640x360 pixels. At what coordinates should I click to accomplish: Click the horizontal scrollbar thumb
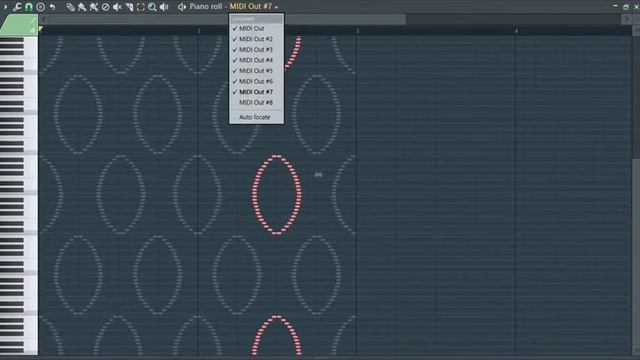coord(227,19)
